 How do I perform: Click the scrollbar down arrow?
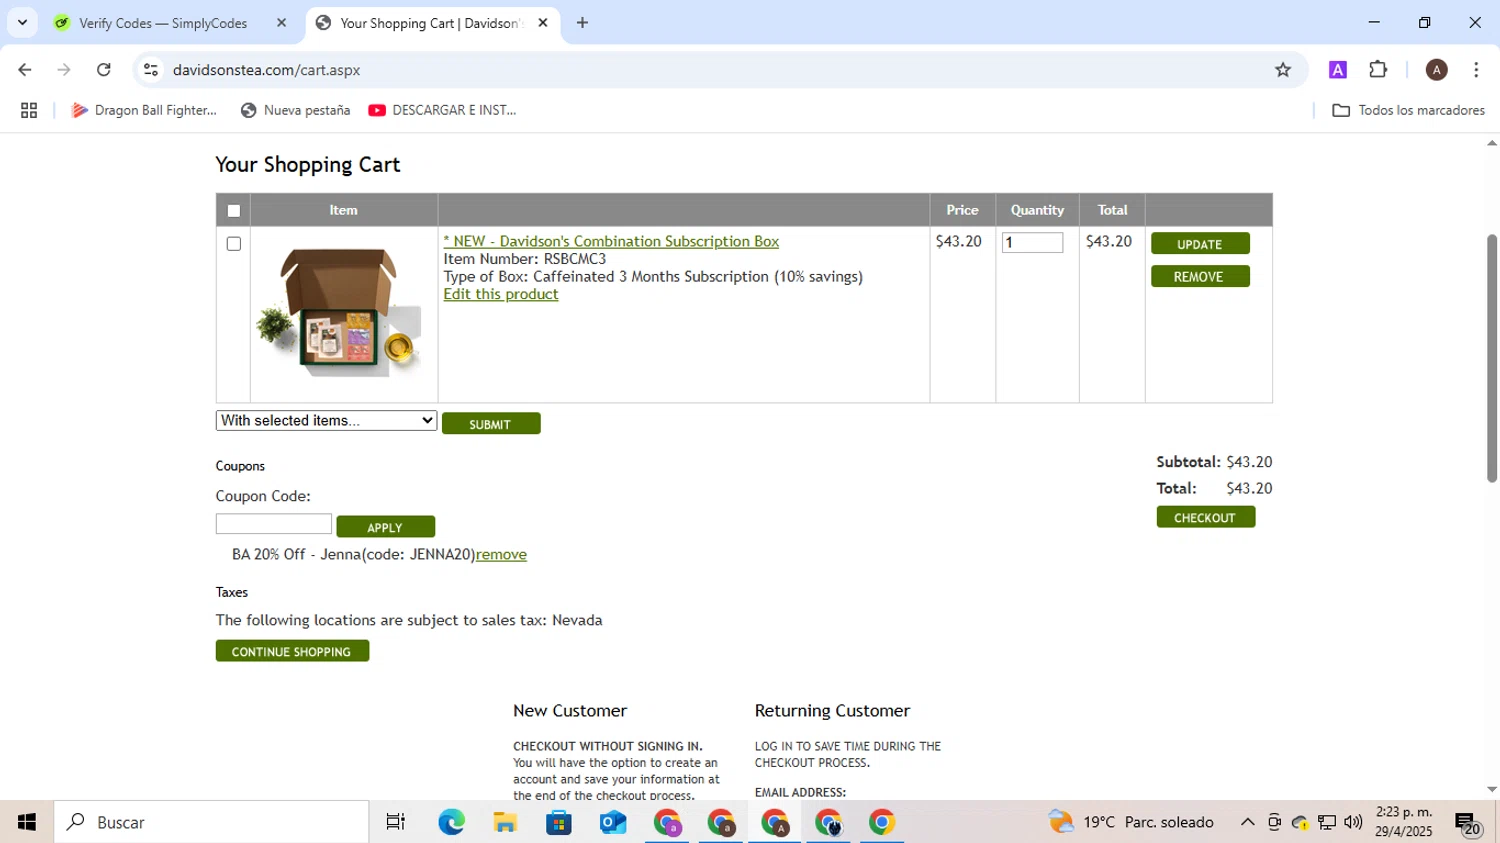coord(1491,790)
